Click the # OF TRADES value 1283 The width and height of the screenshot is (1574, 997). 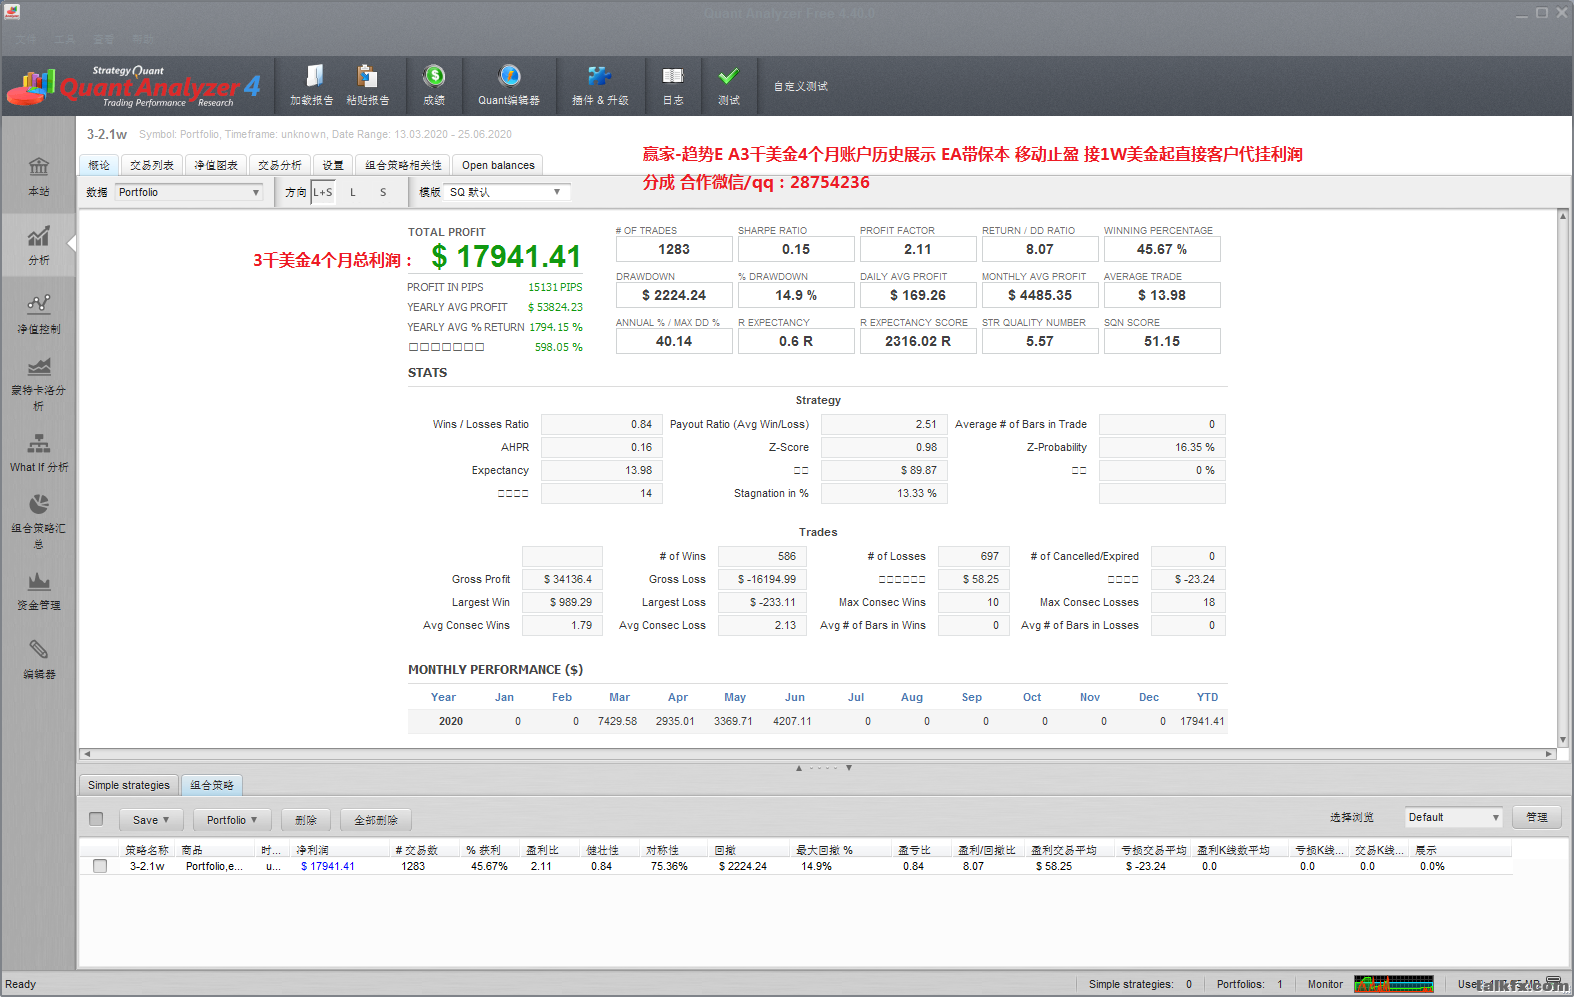tap(674, 249)
